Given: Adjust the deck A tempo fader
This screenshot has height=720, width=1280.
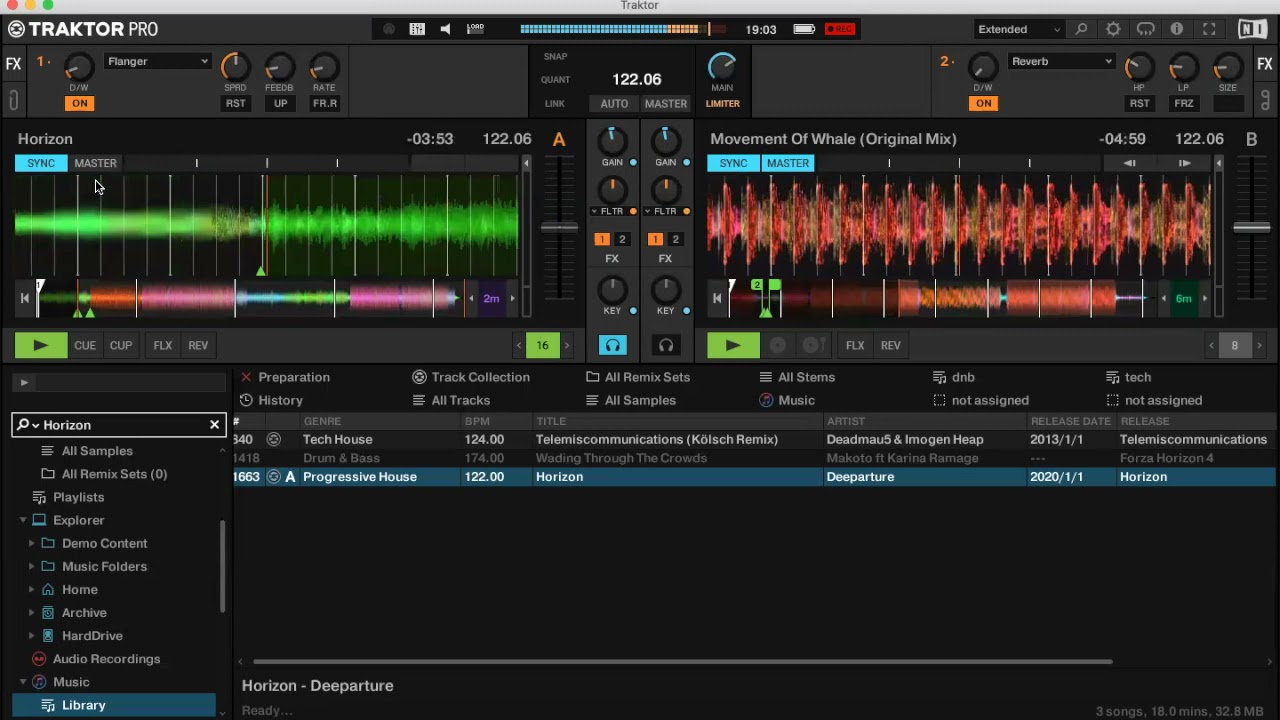Looking at the screenshot, I should point(559,228).
